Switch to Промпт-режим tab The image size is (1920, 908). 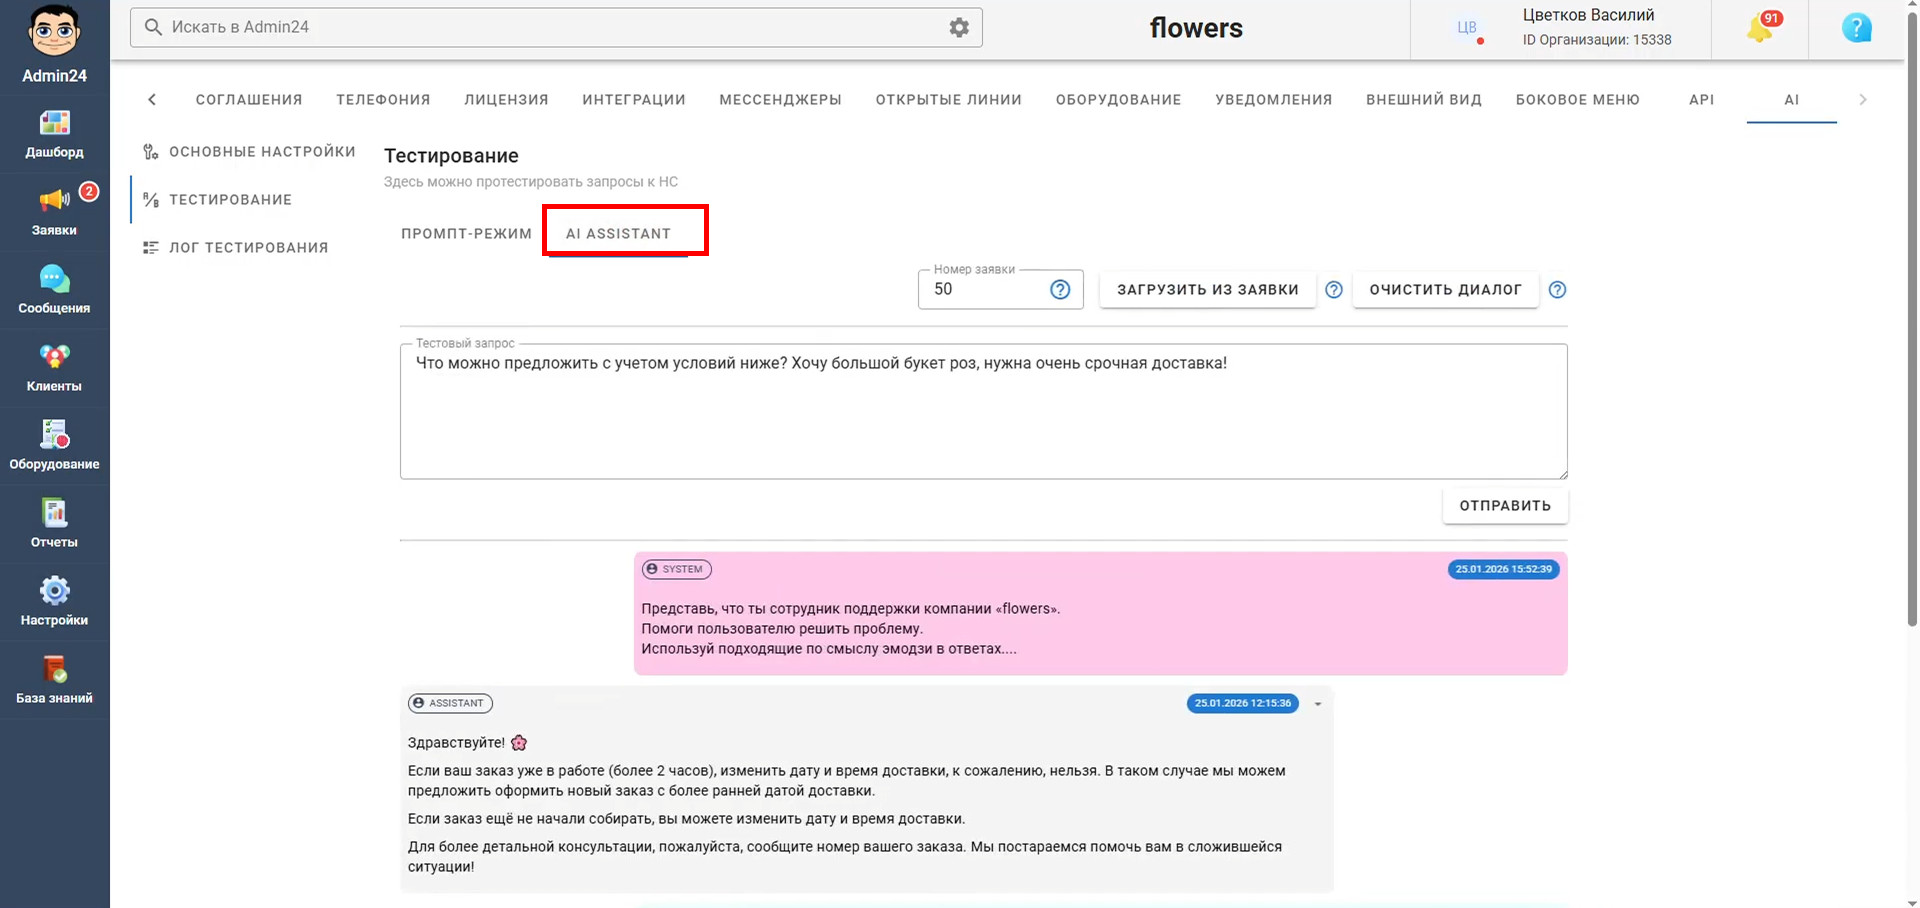pos(467,234)
